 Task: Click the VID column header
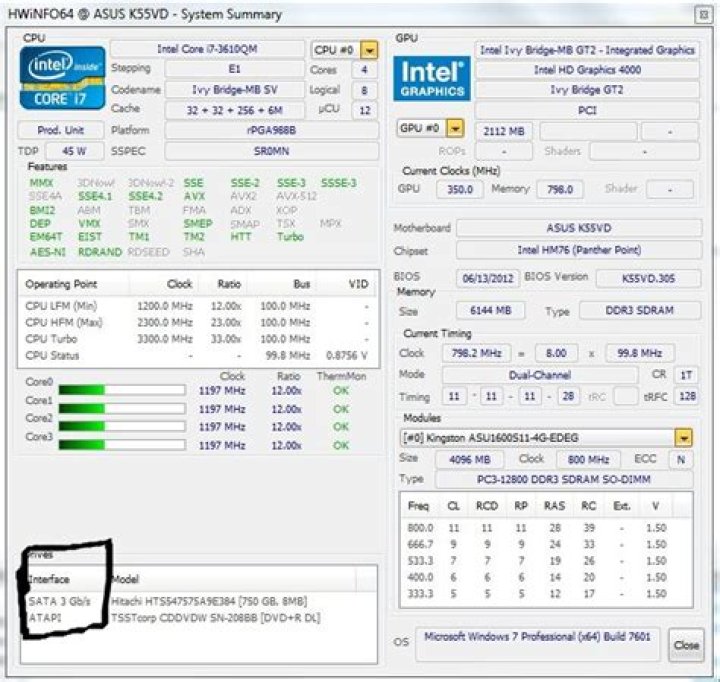pyautogui.click(x=347, y=284)
